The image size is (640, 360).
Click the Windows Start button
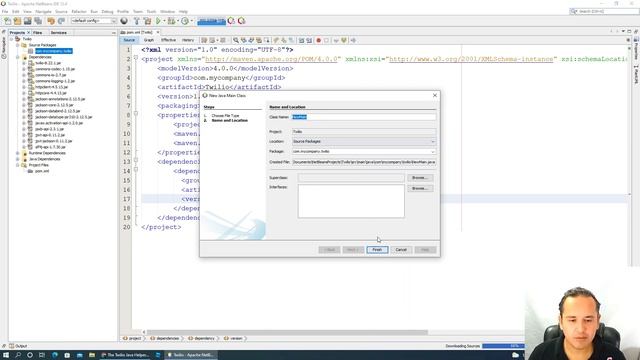click(6, 355)
